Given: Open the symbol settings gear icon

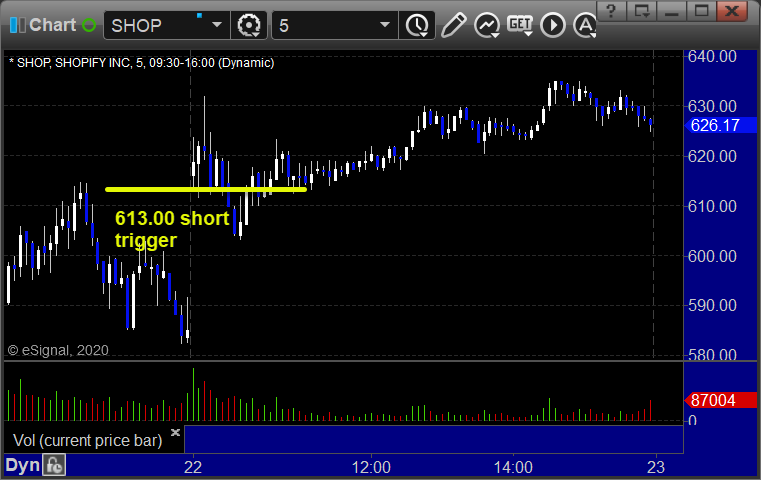Looking at the screenshot, I should click(248, 25).
